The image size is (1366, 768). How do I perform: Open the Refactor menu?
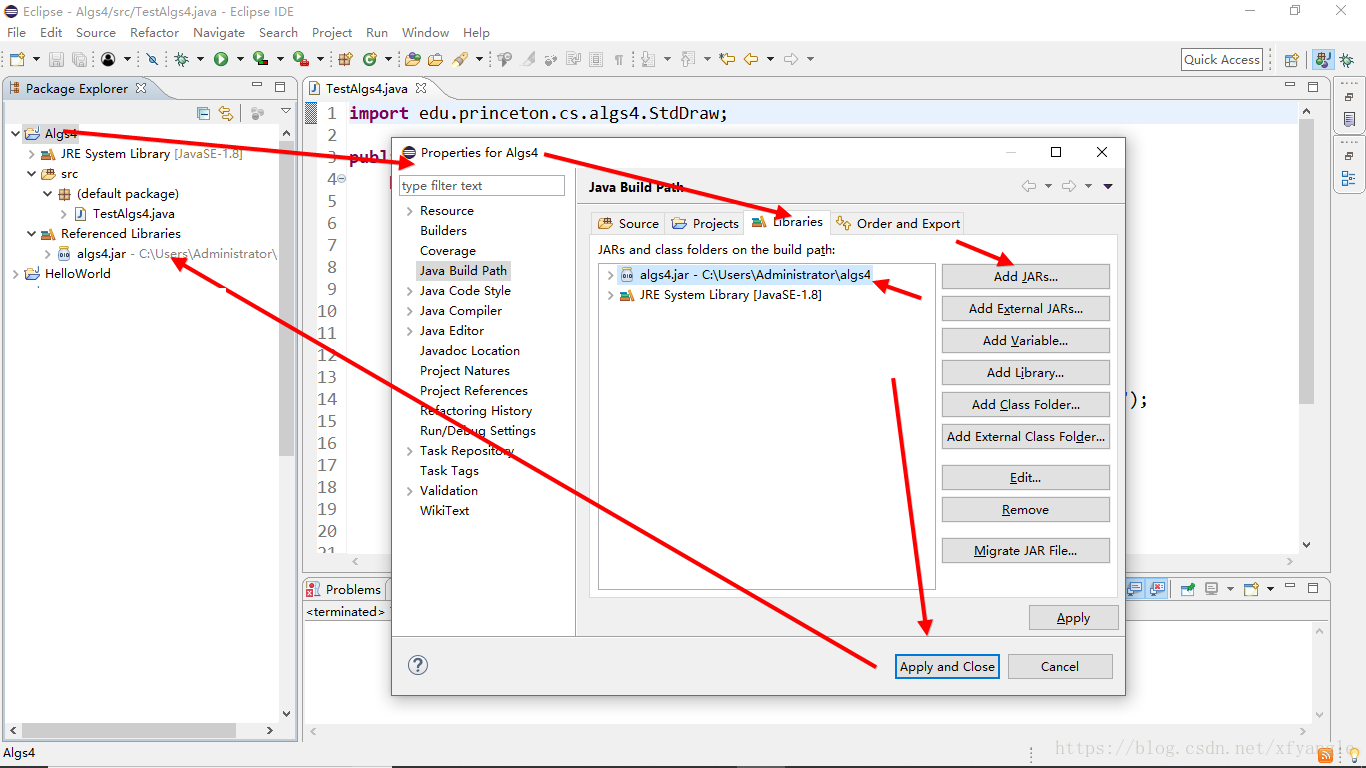point(154,33)
